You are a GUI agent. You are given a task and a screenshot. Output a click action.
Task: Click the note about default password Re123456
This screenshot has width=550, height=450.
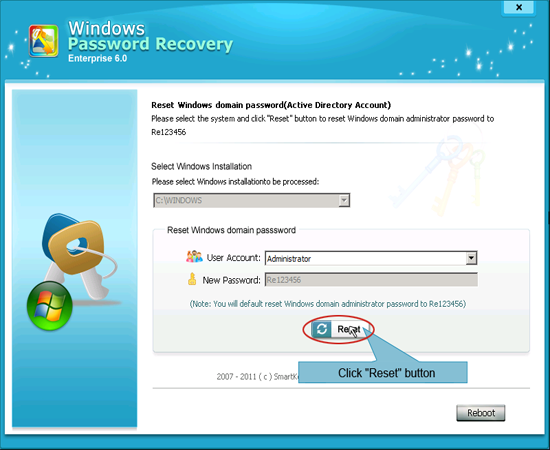pos(328,304)
